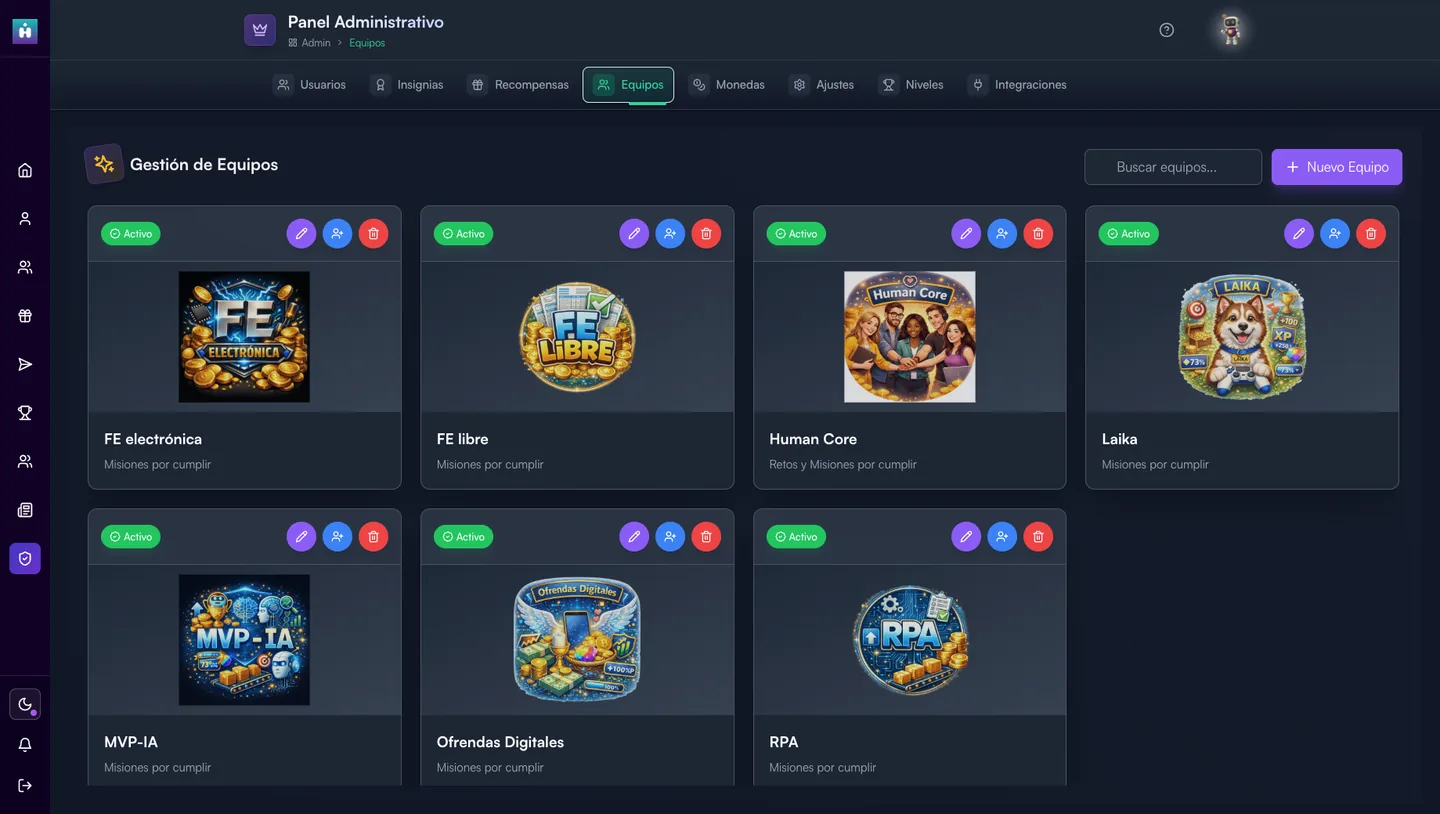Edit the MVP-IA team
Viewport: 1440px width, 814px height.
click(x=301, y=537)
